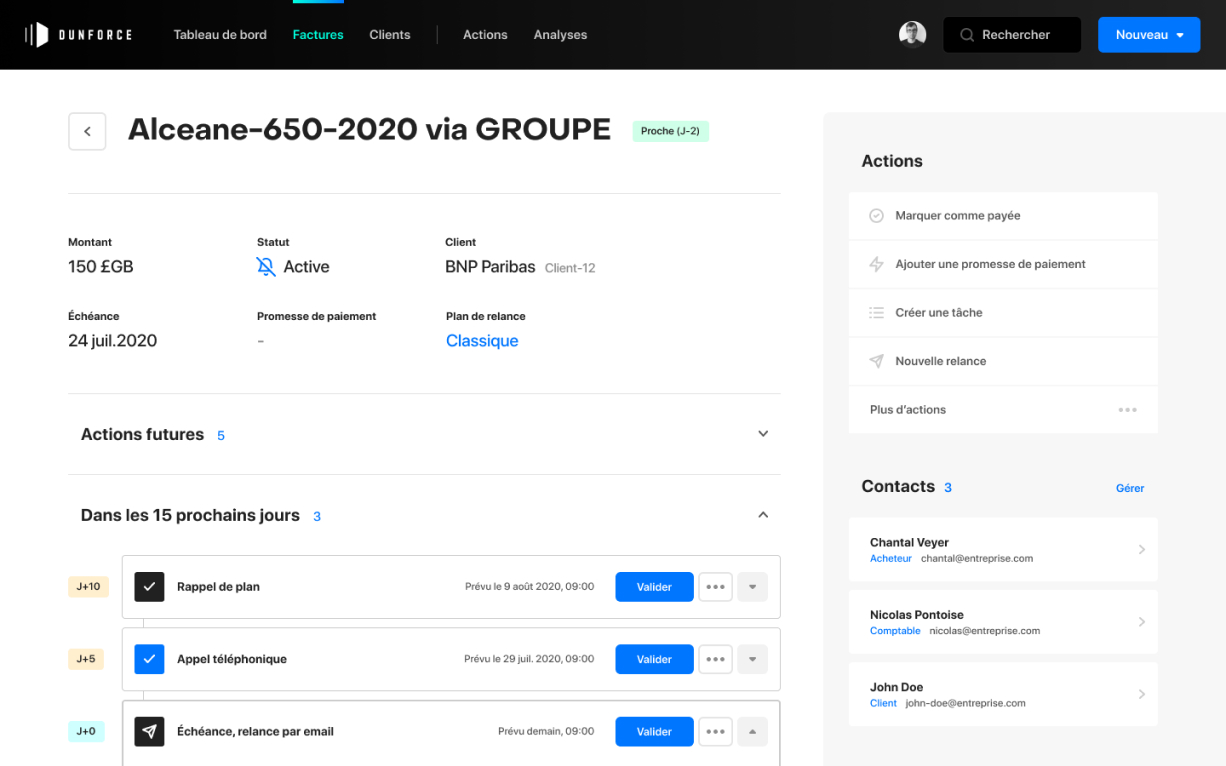1226x766 pixels.
Task: Open more options for Échéance, relance par email
Action: [x=715, y=731]
